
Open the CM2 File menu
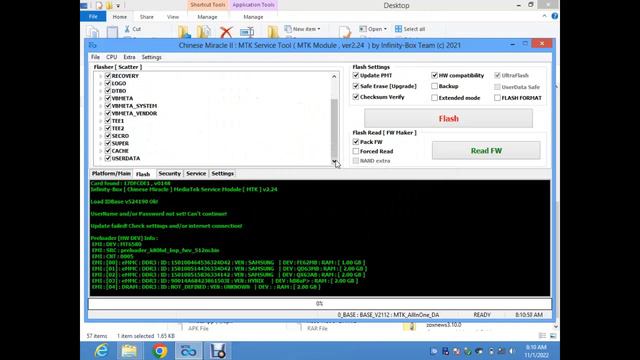[x=95, y=57]
